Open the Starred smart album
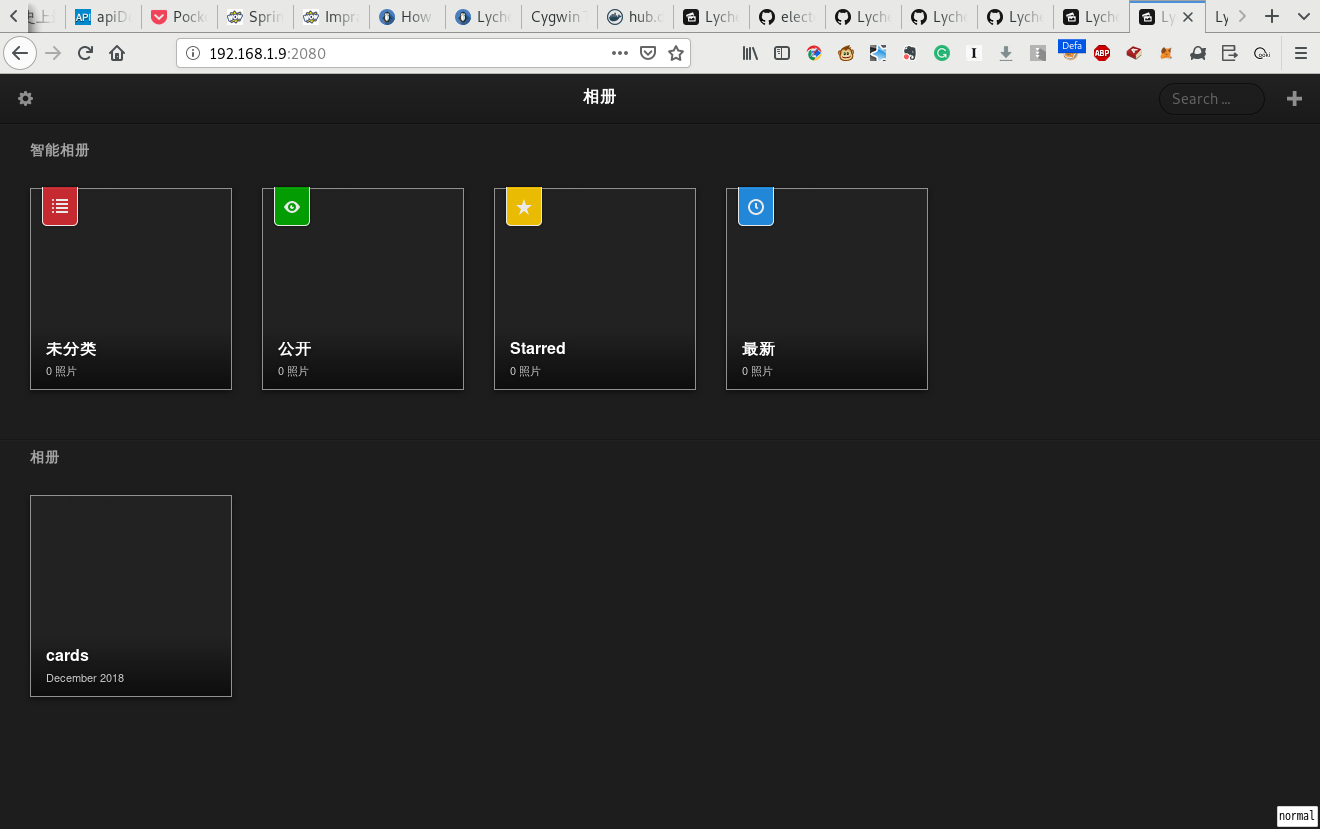1320x829 pixels. click(595, 300)
